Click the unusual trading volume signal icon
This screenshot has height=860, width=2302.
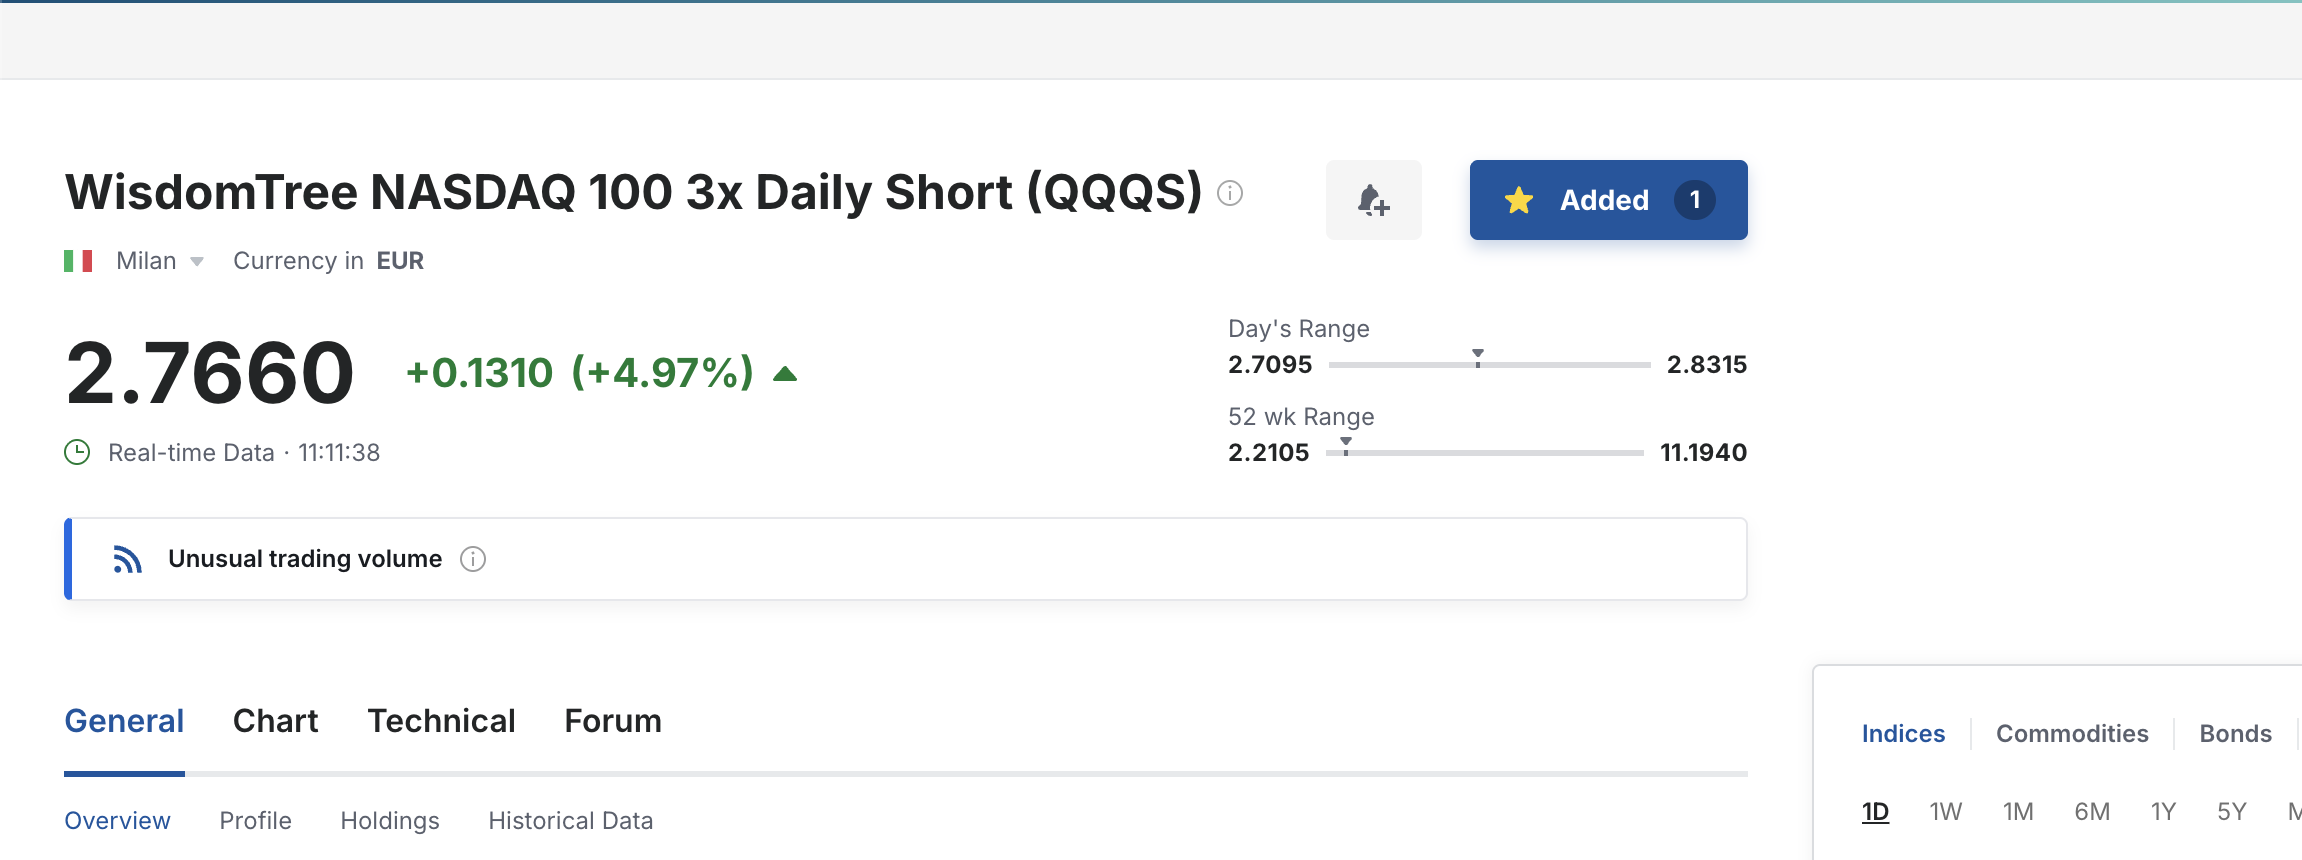127,559
